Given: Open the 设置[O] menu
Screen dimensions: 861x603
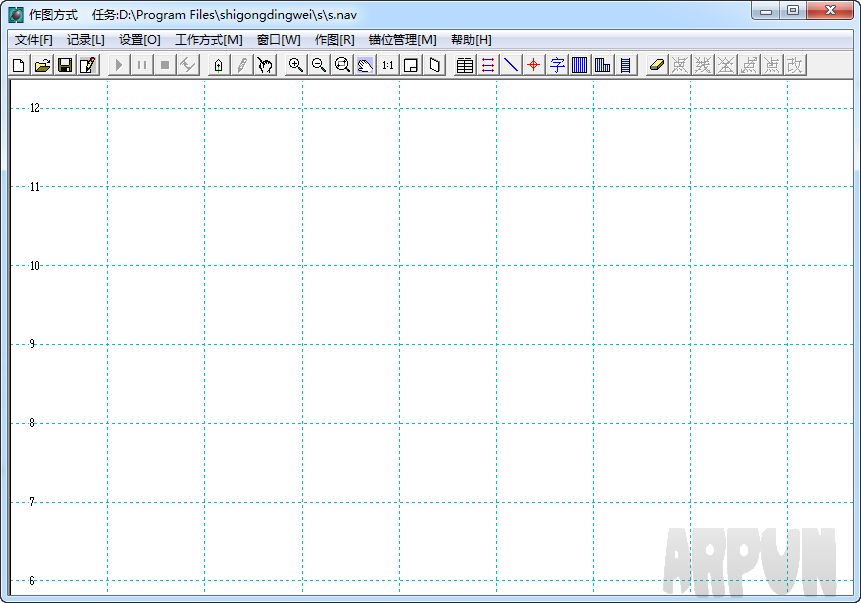Looking at the screenshot, I should (x=139, y=40).
